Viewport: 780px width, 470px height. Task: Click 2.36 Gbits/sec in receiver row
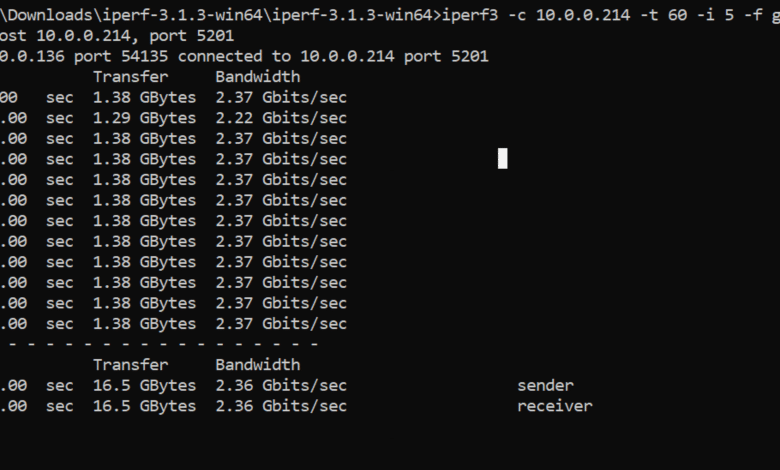pos(281,406)
